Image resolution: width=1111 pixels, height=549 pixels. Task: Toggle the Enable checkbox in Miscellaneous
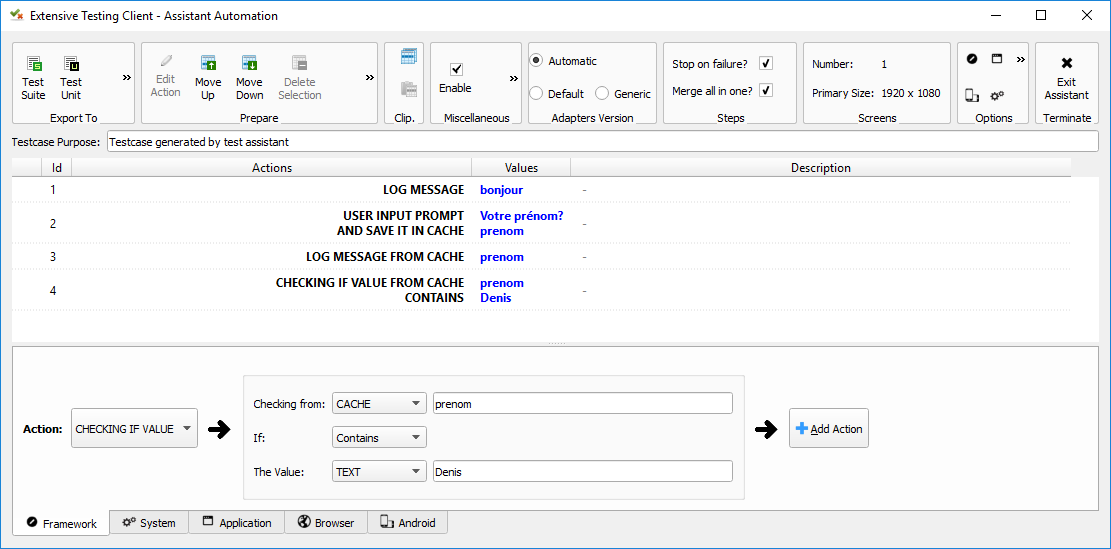click(456, 69)
